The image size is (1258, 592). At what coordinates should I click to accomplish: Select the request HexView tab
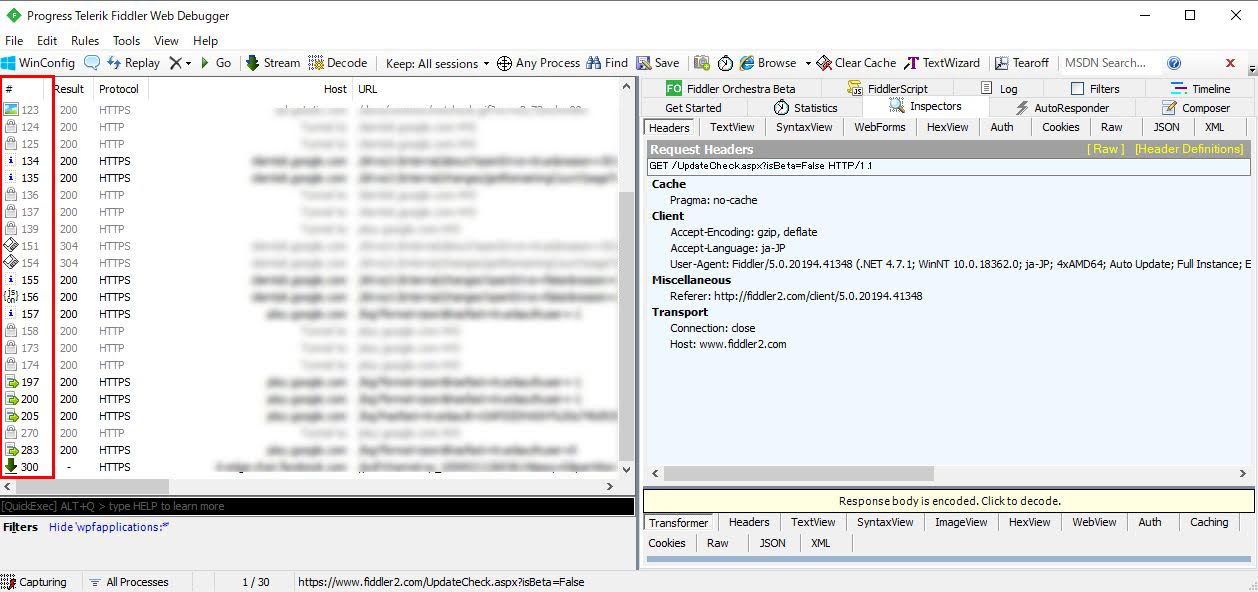(x=948, y=127)
